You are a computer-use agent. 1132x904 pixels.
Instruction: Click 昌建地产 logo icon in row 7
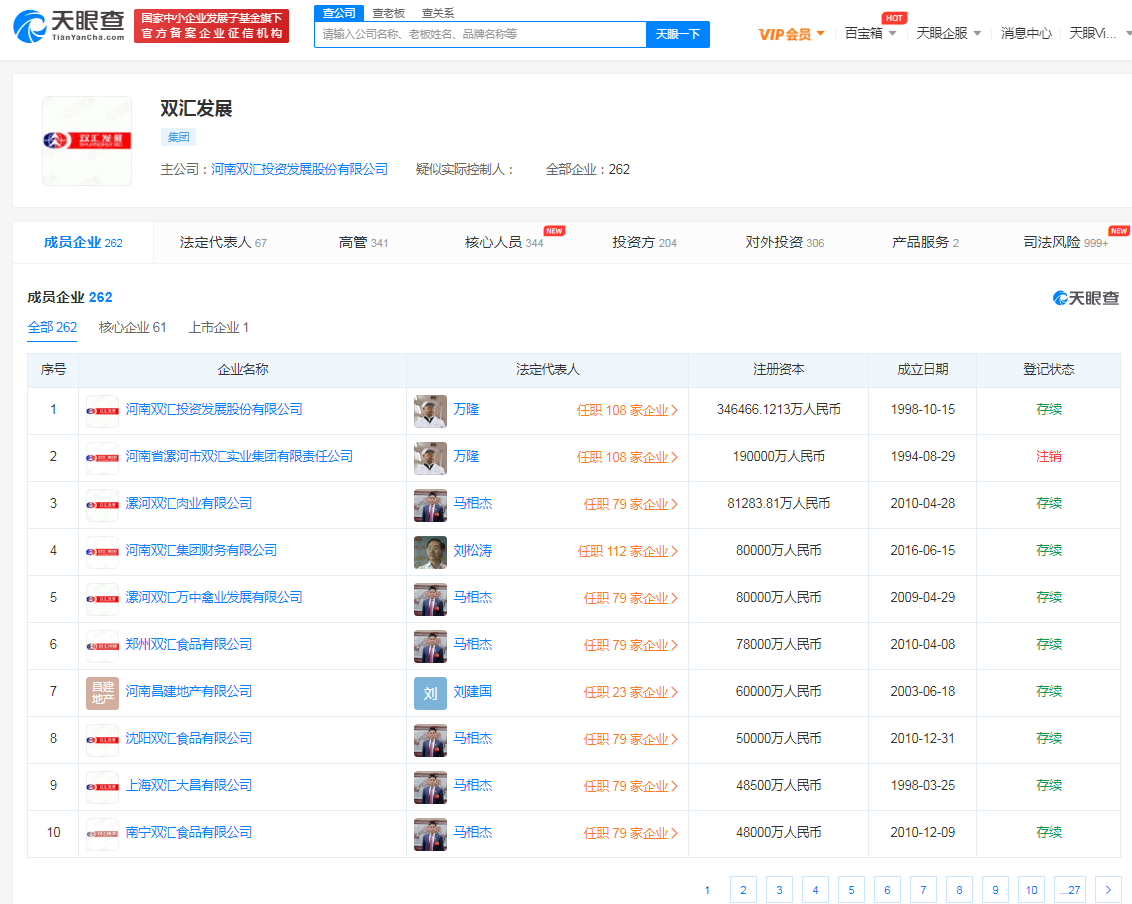[102, 692]
